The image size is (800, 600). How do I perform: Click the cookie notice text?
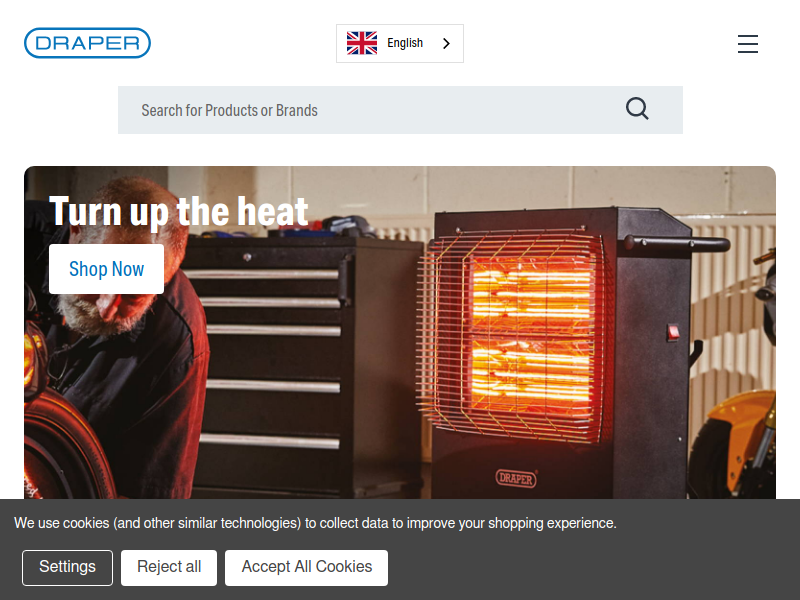pyautogui.click(x=315, y=523)
